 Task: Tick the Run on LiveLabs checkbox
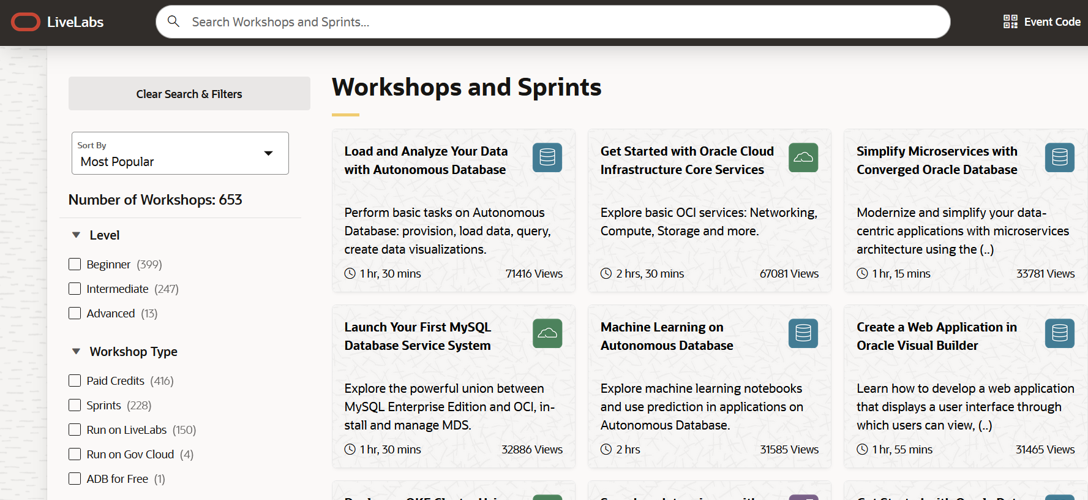pyautogui.click(x=75, y=430)
